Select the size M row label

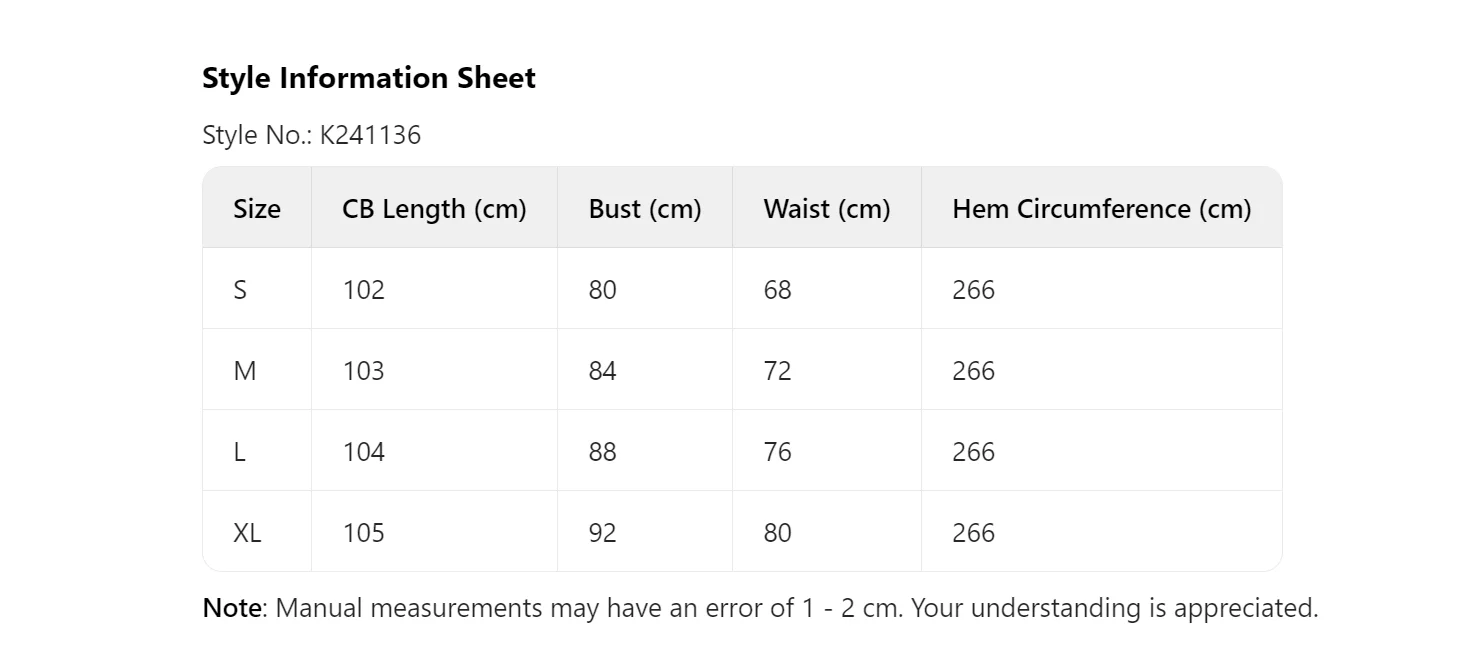(245, 371)
